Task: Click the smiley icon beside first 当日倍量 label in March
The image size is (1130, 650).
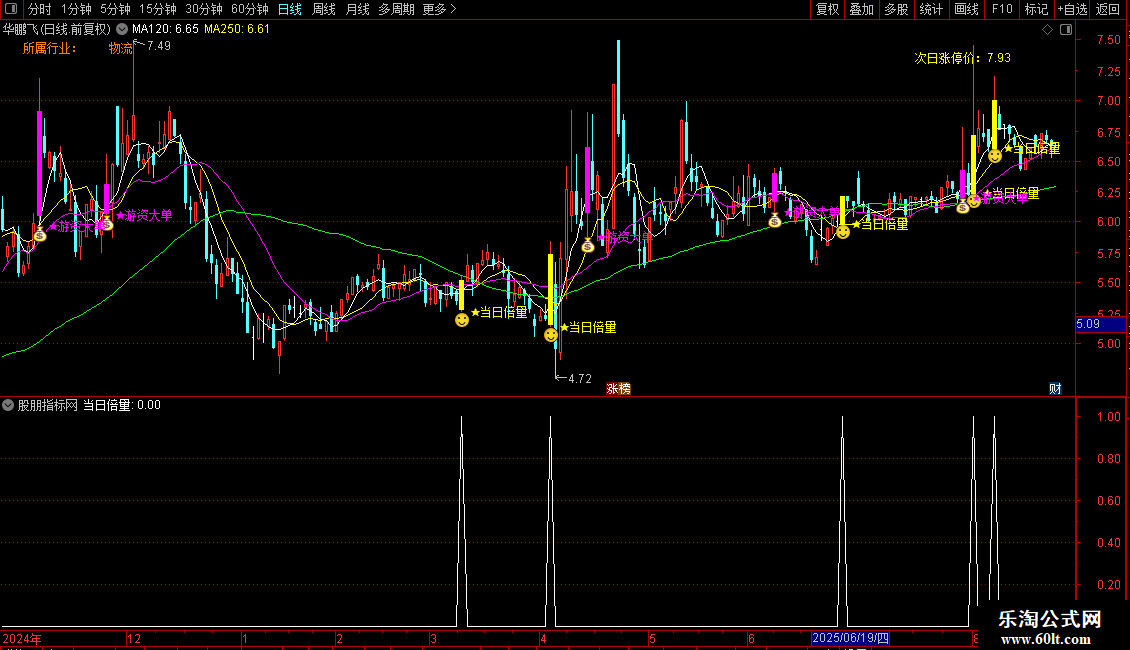Action: (x=462, y=320)
